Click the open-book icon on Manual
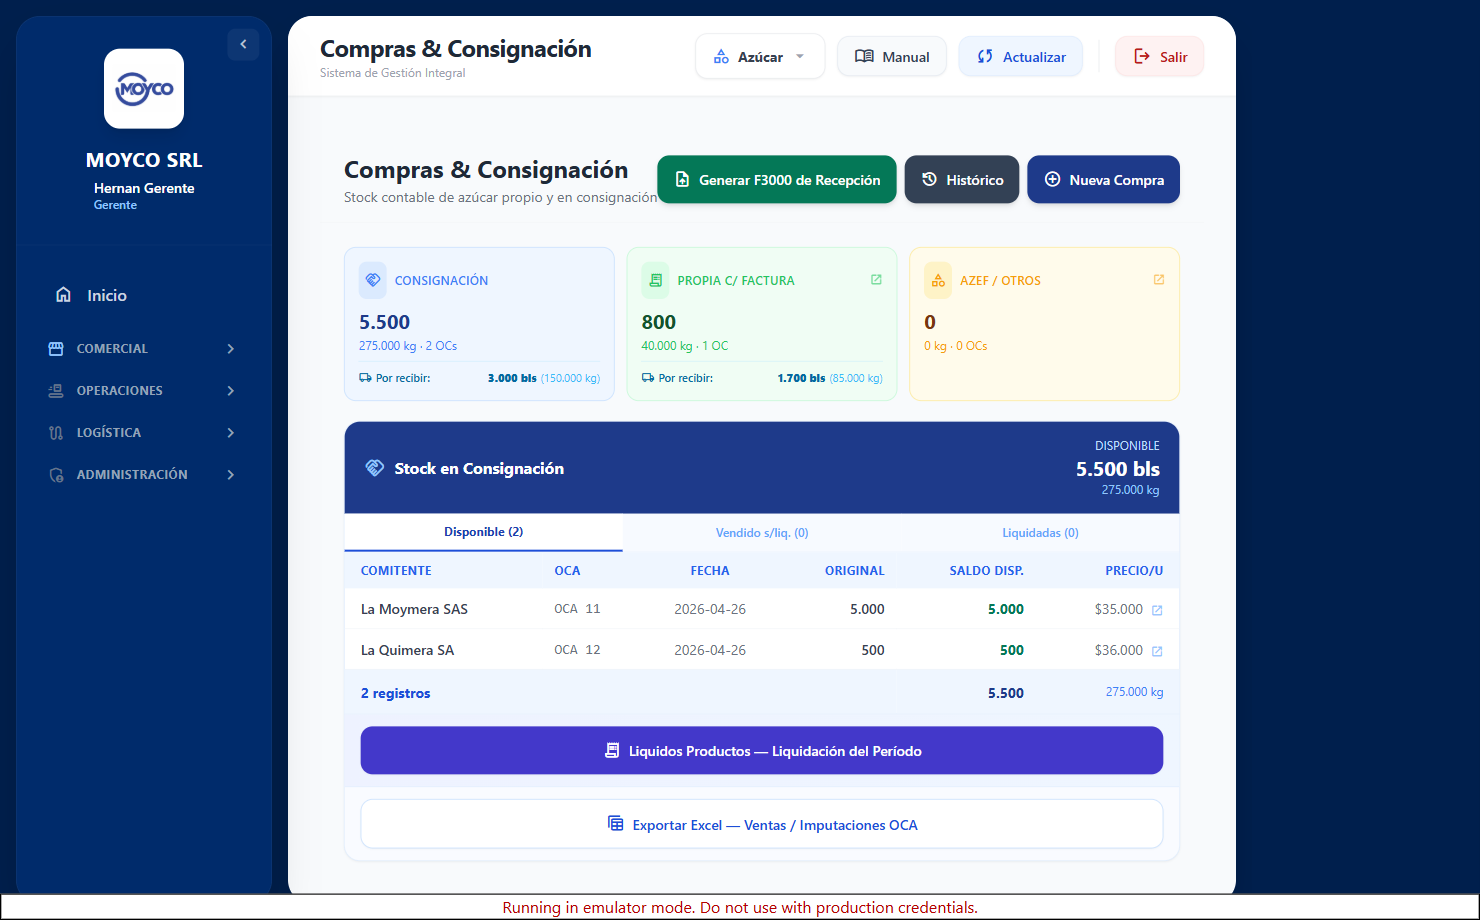1480x920 pixels. tap(864, 57)
